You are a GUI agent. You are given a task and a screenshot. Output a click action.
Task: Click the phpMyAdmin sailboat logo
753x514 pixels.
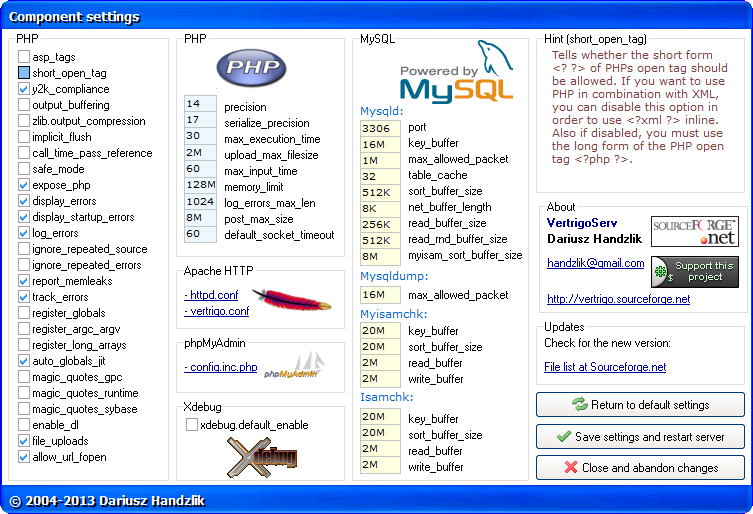click(294, 365)
